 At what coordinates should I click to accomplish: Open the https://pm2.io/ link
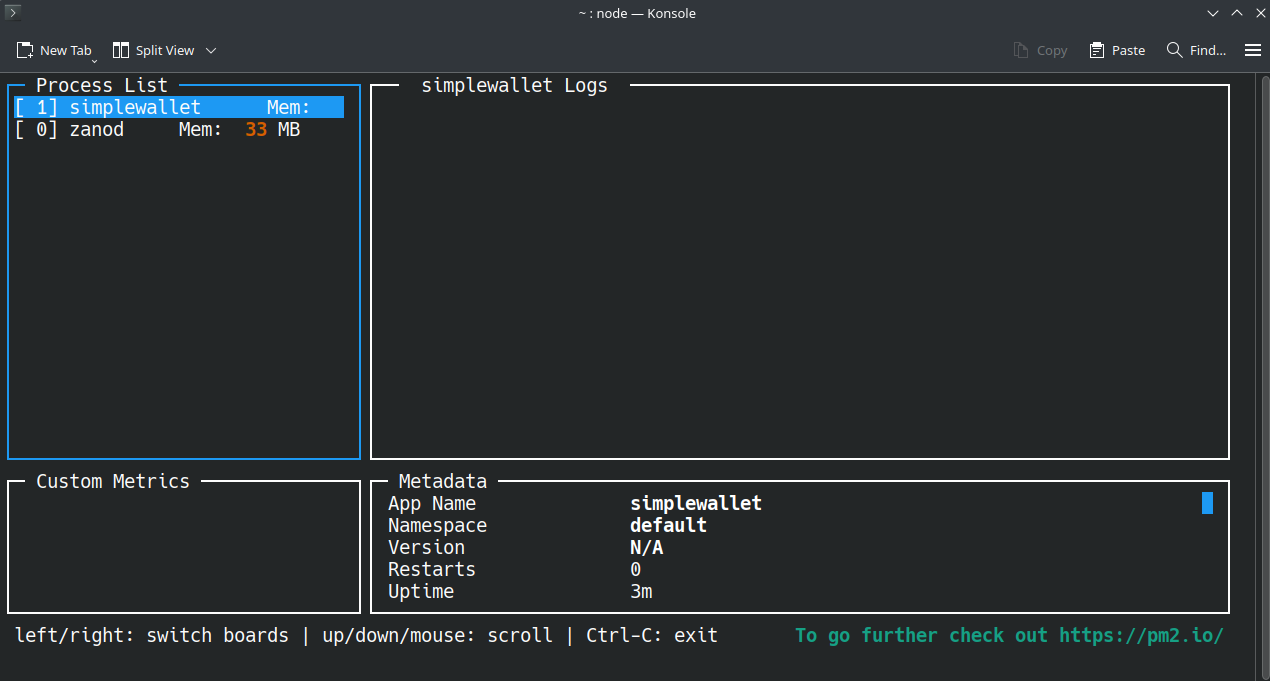[1140, 635]
